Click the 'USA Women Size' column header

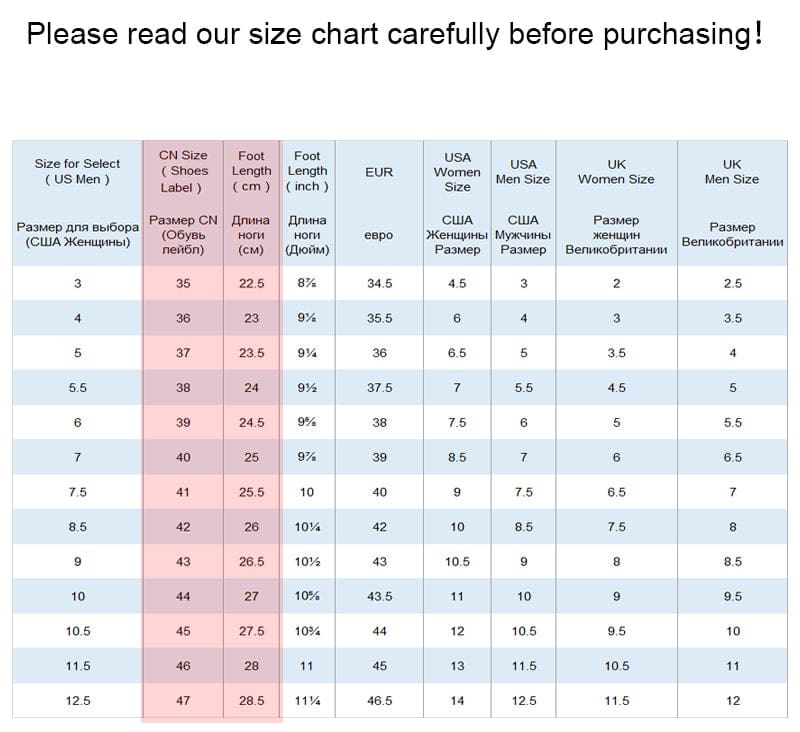tap(457, 172)
